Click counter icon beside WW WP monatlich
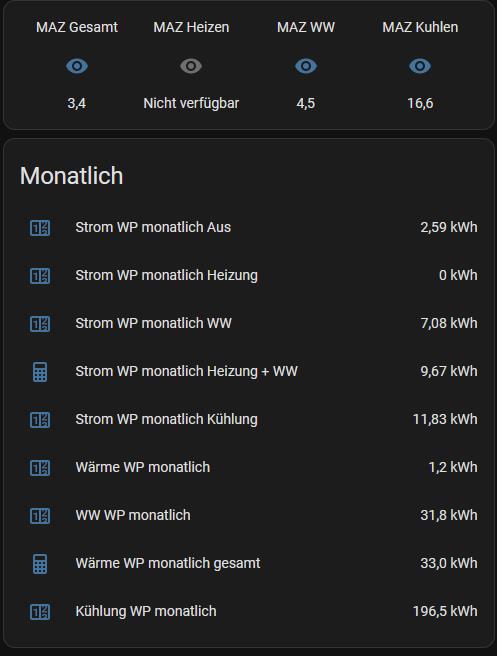Viewport: 497px width, 656px height. pos(40,516)
